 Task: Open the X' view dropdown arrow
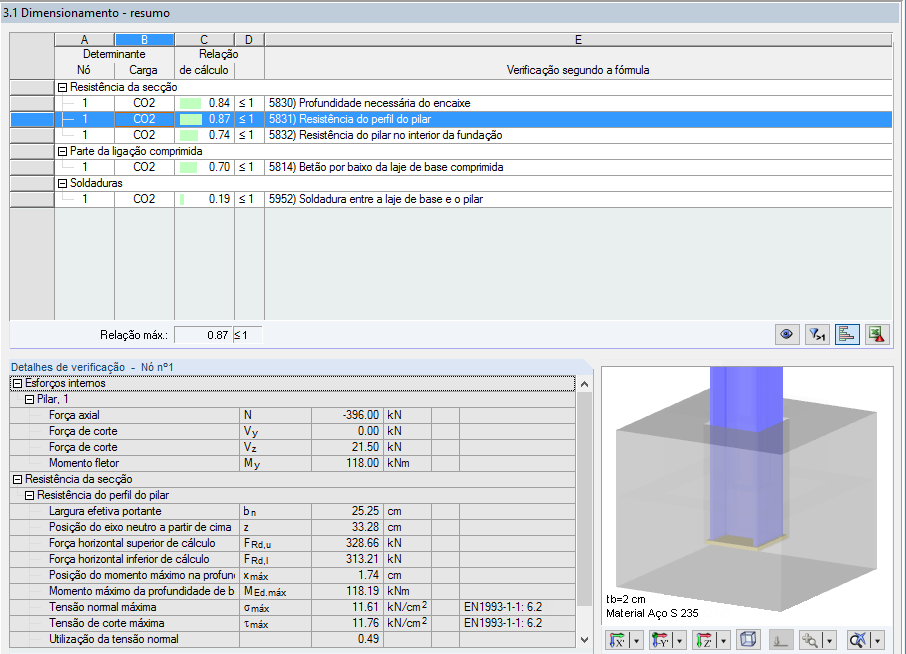pyautogui.click(x=636, y=640)
